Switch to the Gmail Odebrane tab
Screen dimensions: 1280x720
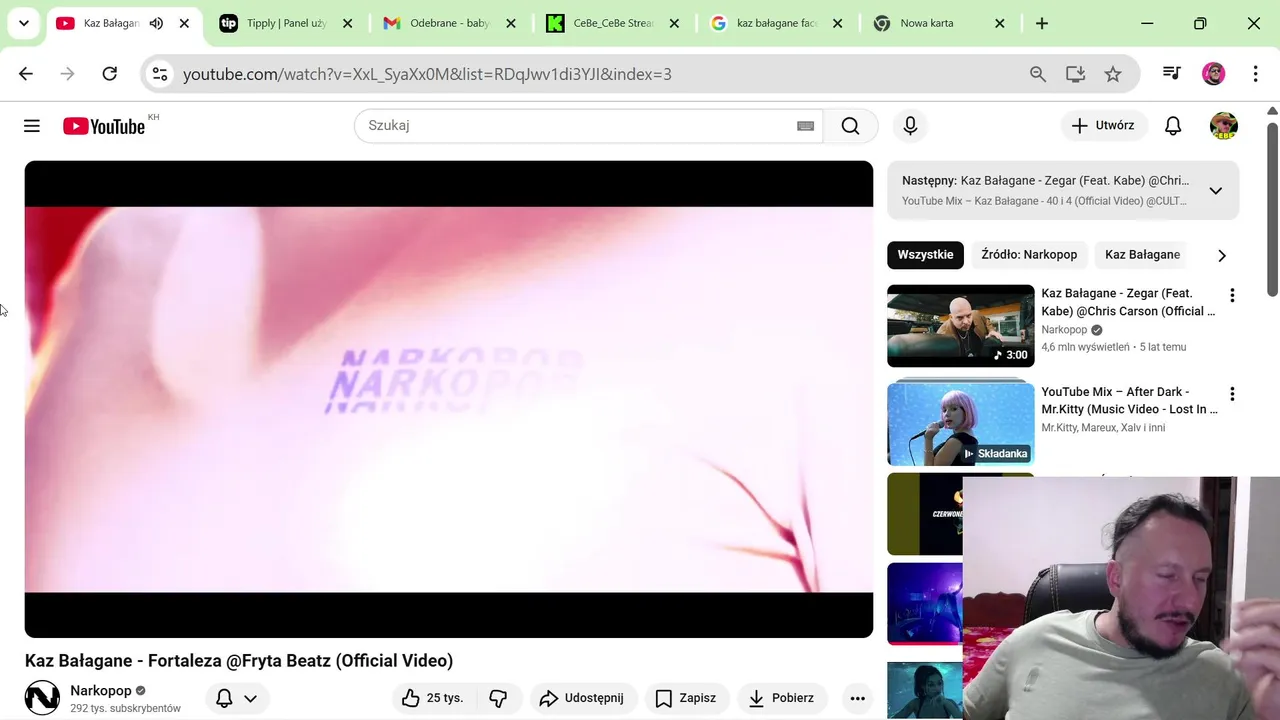[x=450, y=23]
